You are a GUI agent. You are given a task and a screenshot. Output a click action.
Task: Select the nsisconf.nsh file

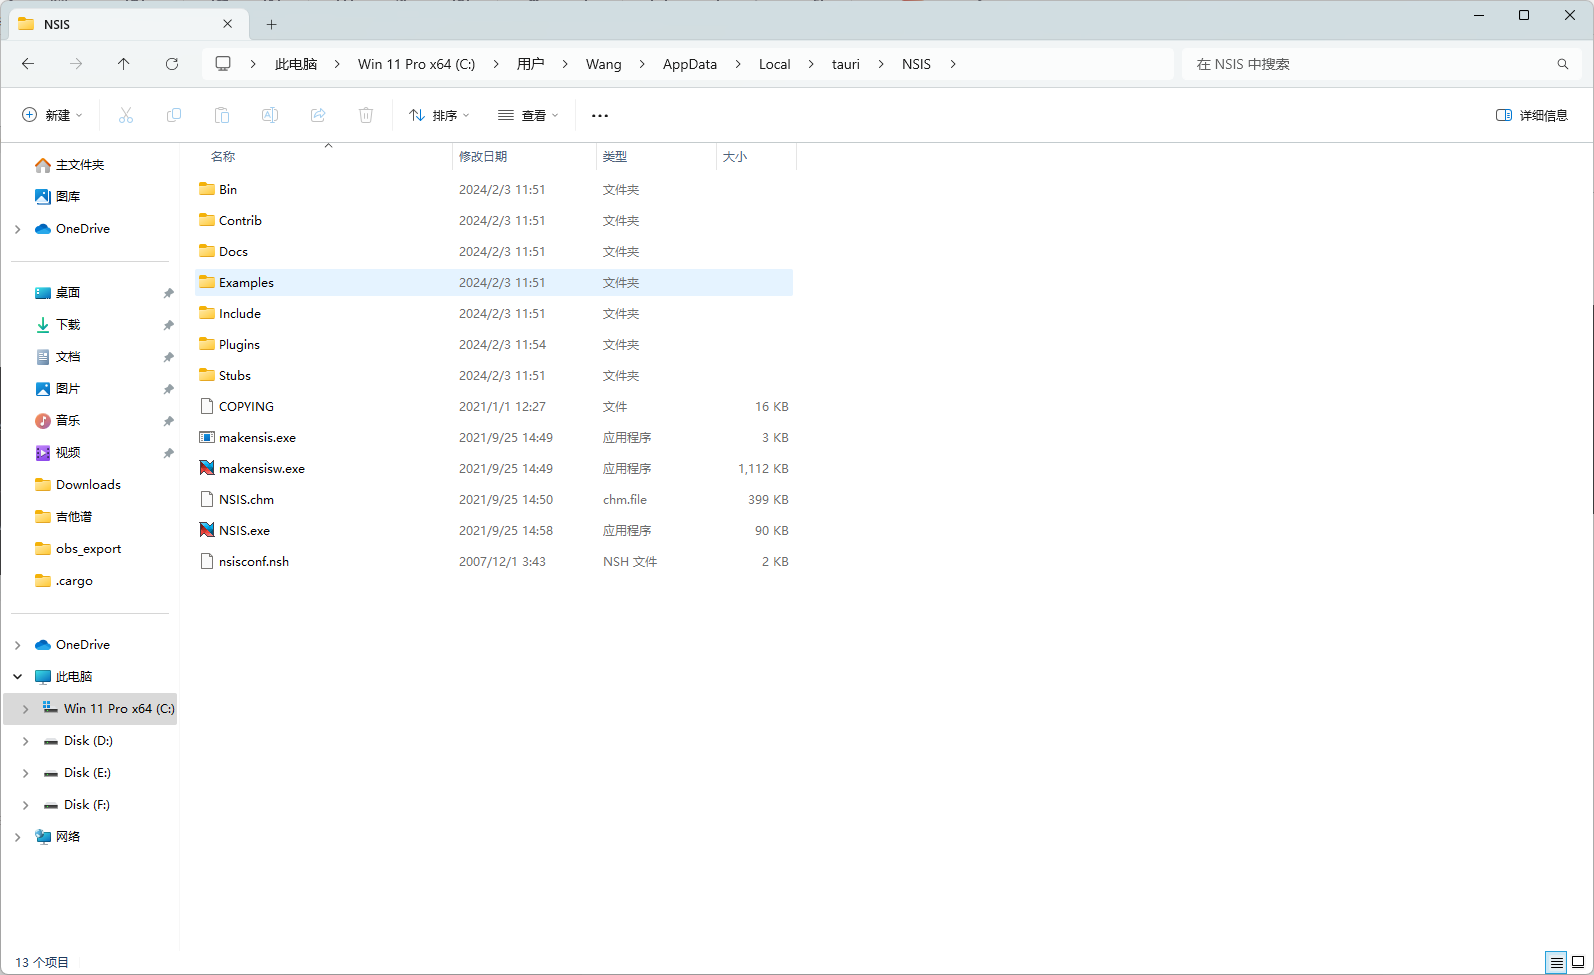click(x=254, y=562)
